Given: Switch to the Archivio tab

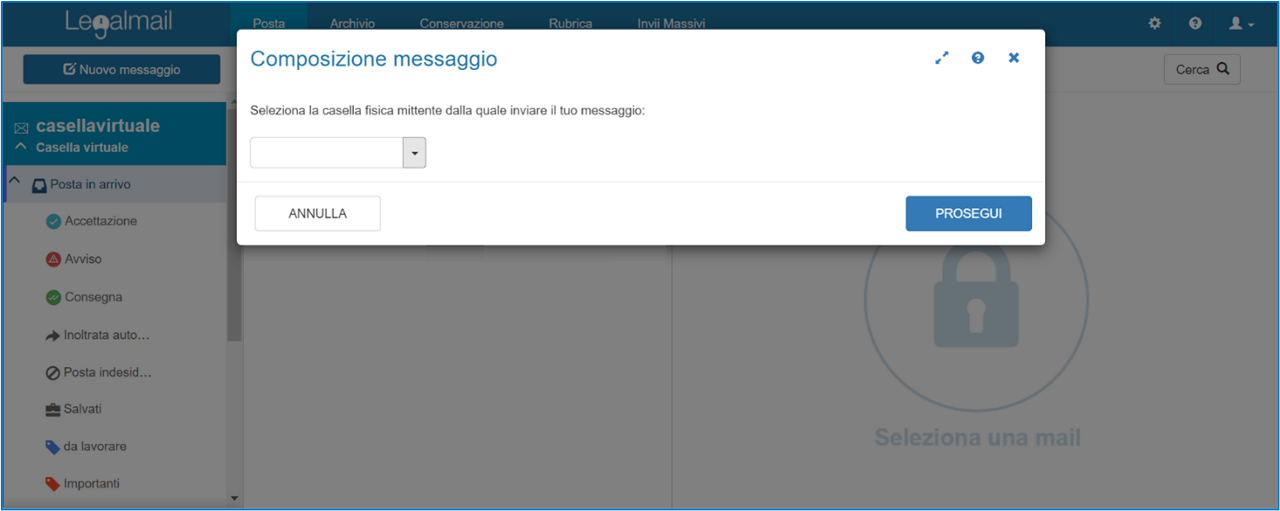Looking at the screenshot, I should (352, 23).
